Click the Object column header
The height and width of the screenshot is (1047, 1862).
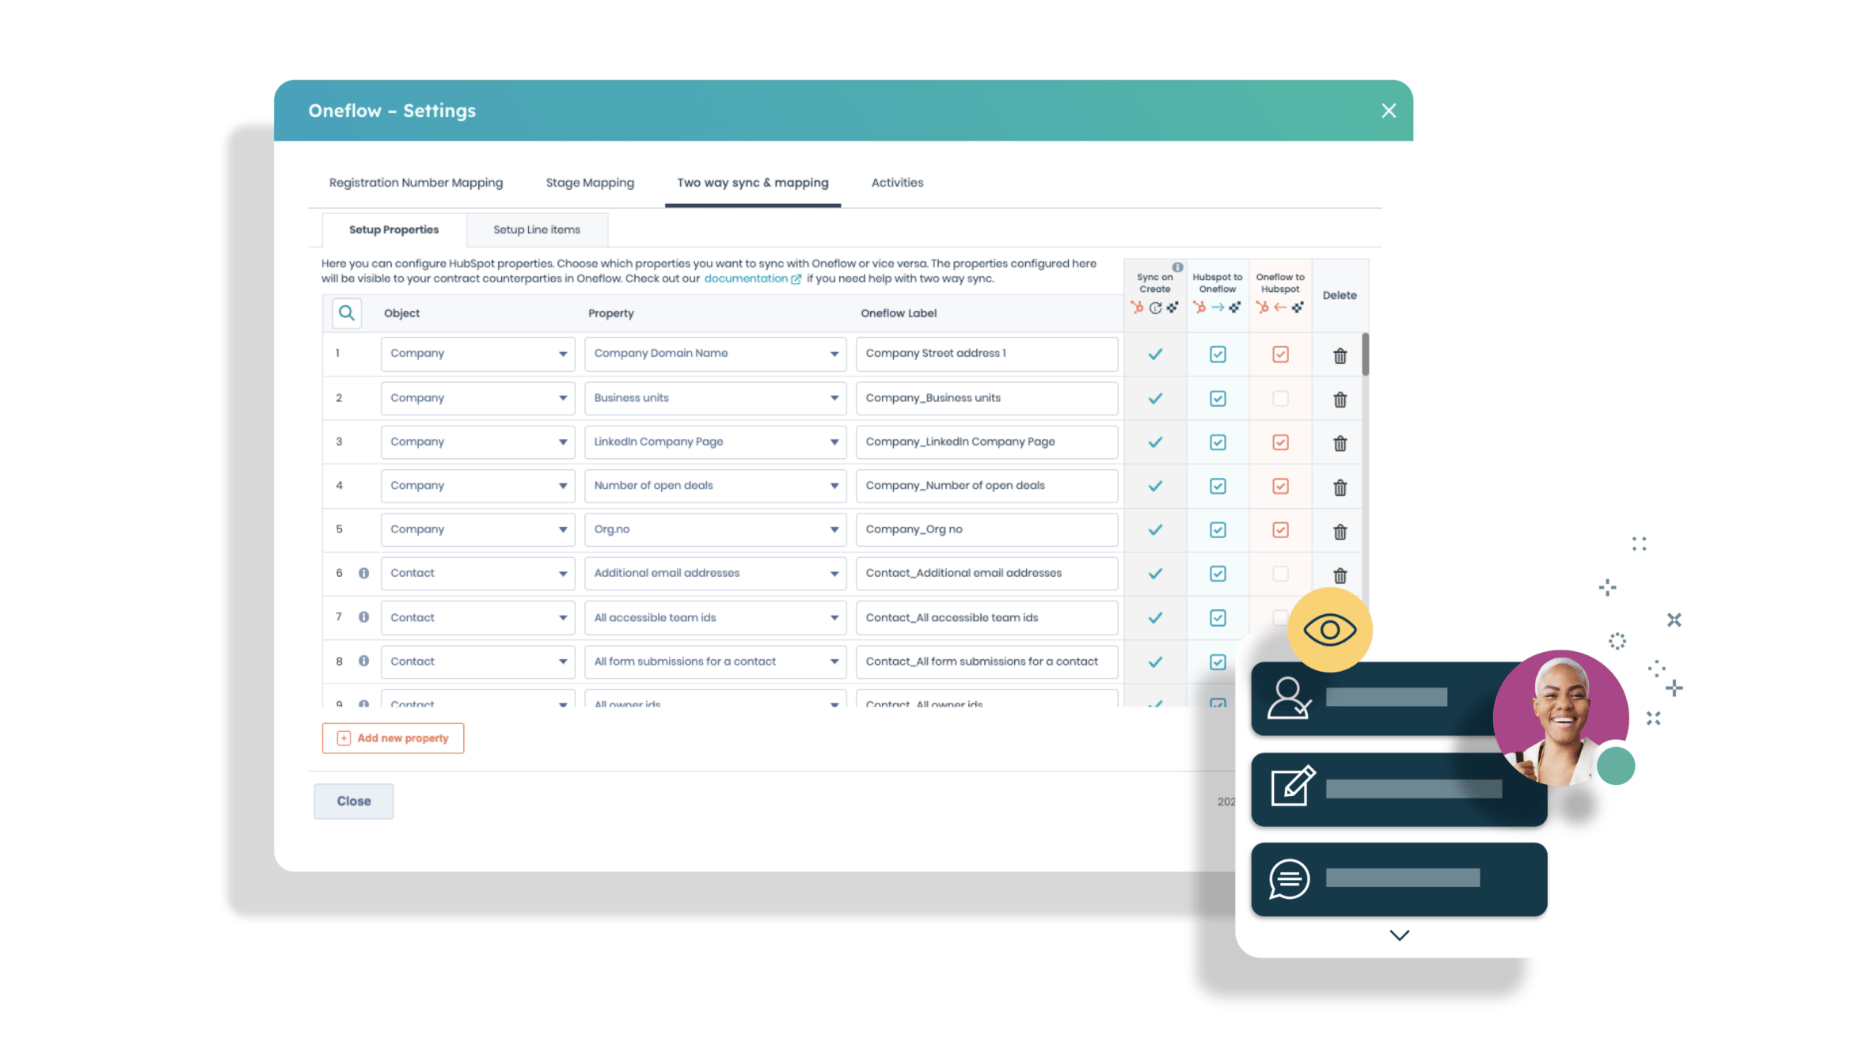point(402,313)
